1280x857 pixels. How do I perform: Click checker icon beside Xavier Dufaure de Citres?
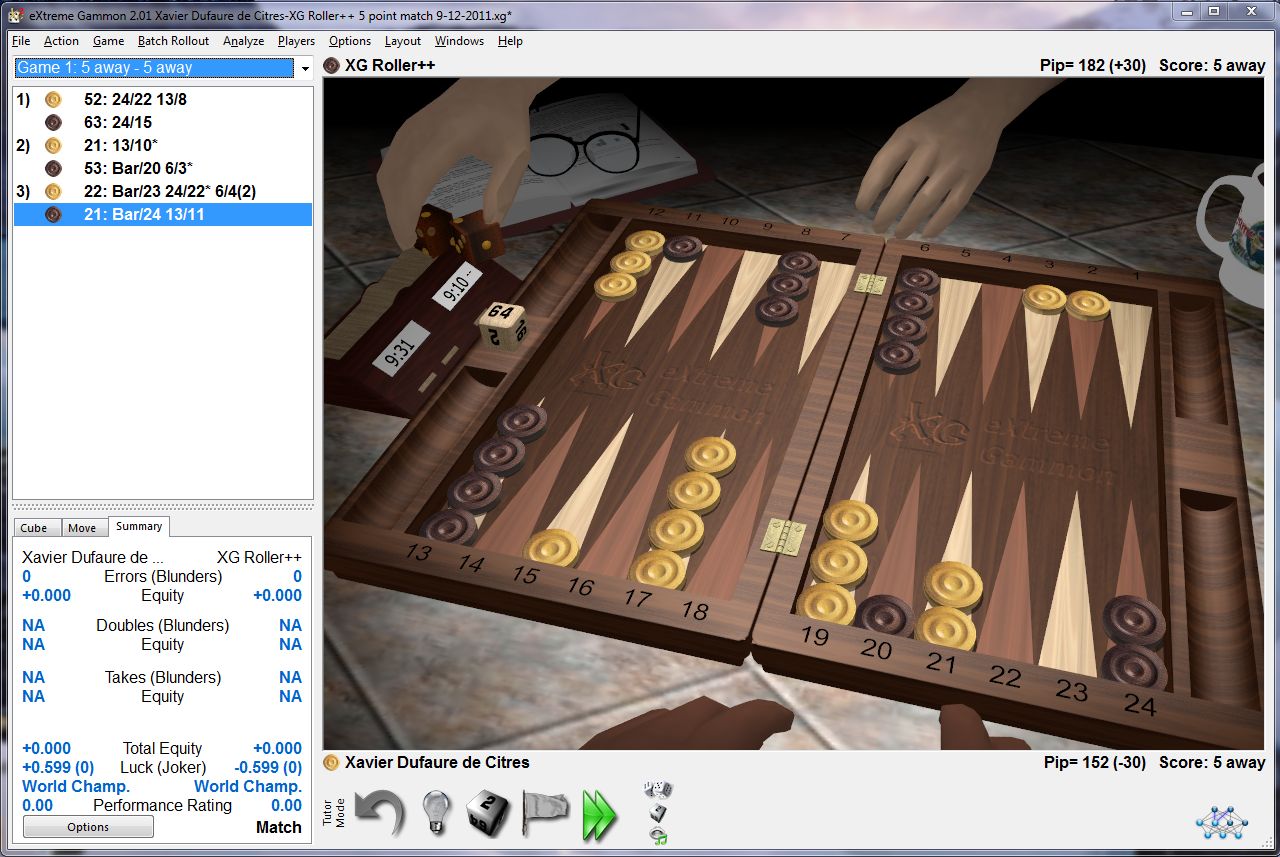click(331, 762)
